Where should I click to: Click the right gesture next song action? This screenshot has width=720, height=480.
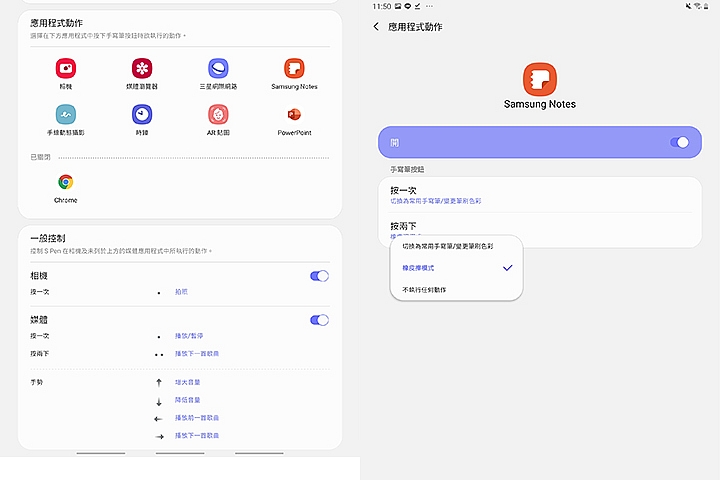[x=197, y=435]
